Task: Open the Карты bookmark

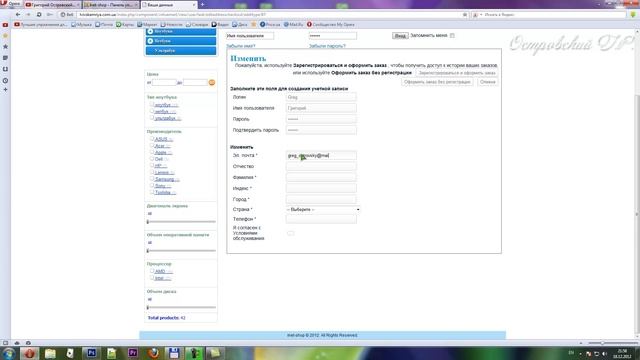Action: [x=125, y=24]
